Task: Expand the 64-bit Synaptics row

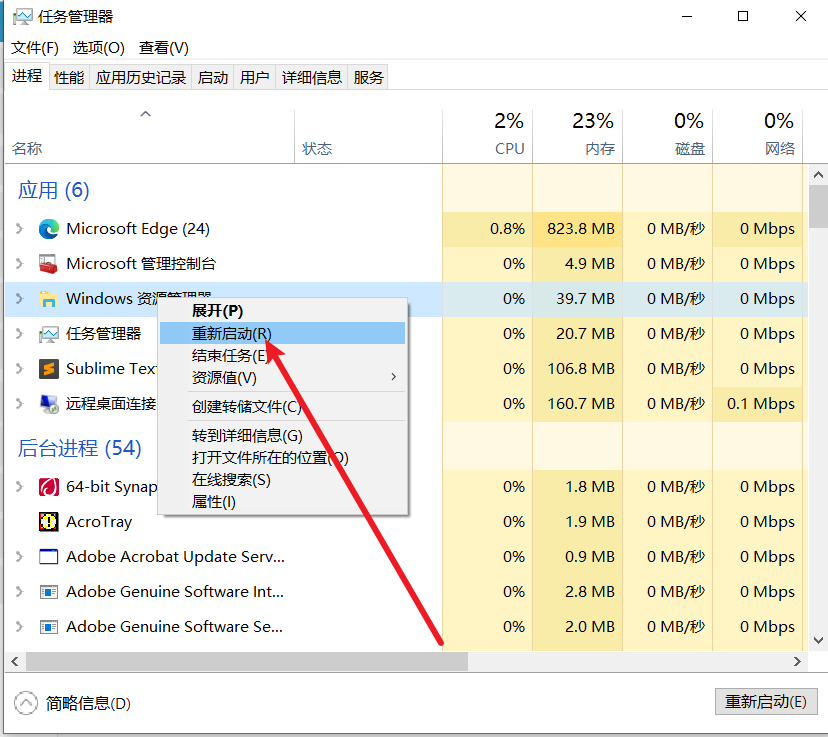Action: pyautogui.click(x=20, y=486)
